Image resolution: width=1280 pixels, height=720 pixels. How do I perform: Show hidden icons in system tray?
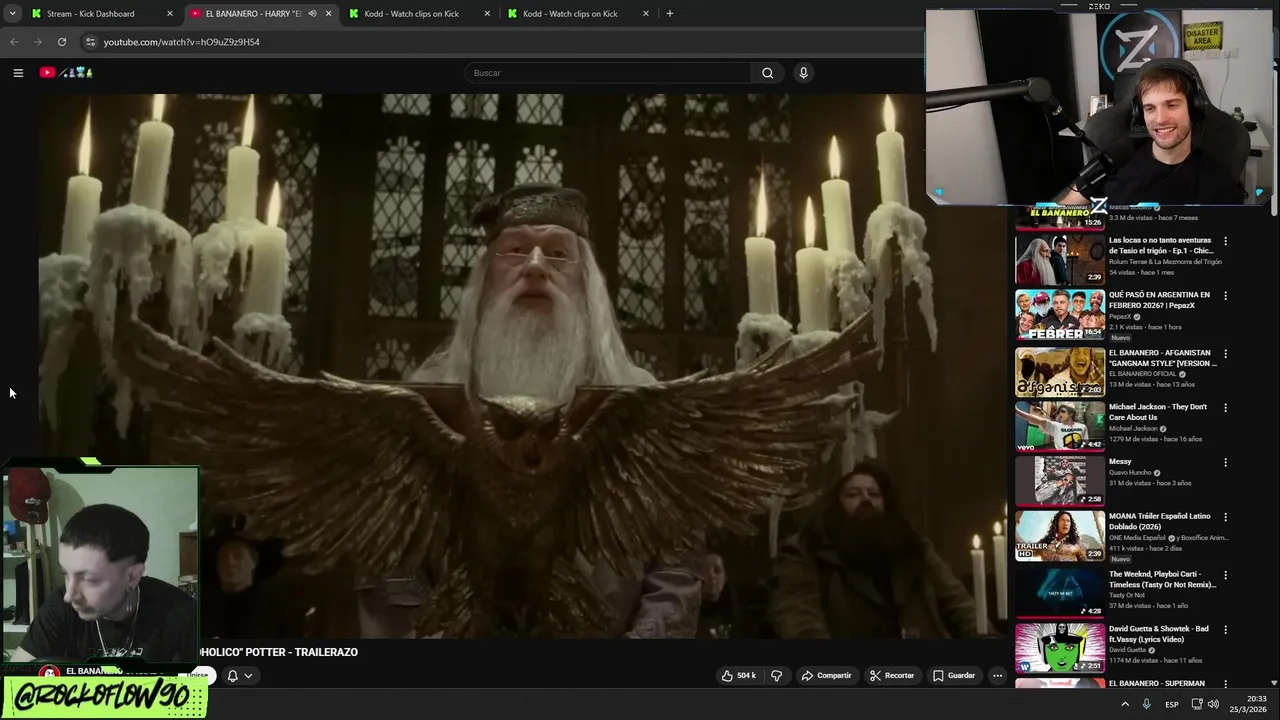click(1125, 704)
